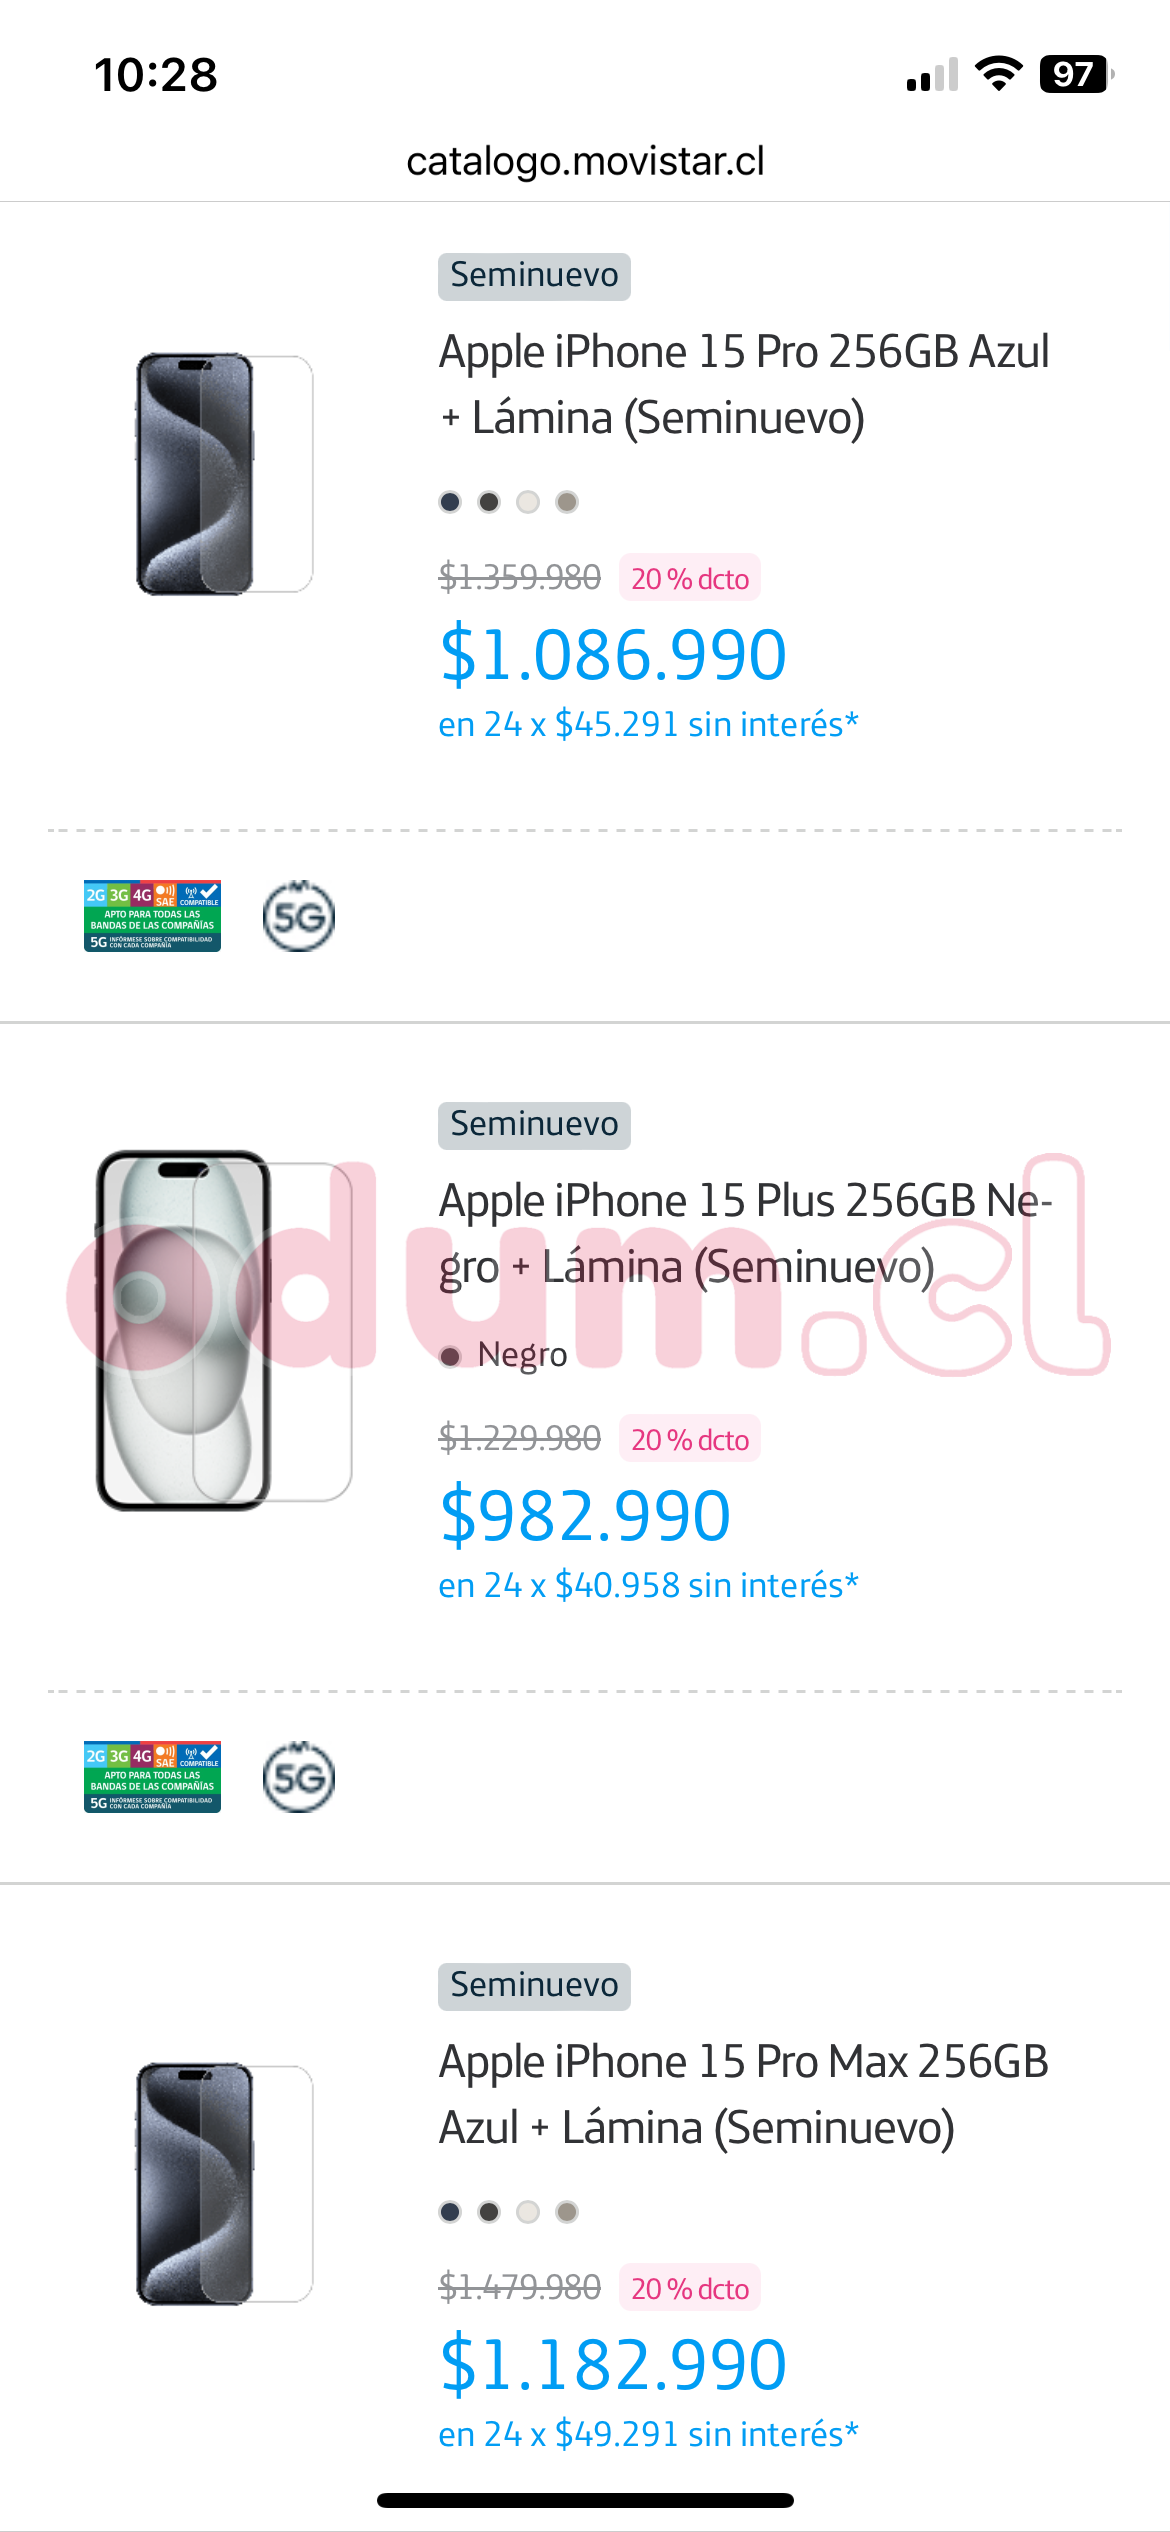Tap the band compatibility badge under iPhone 15 Plus
The height and width of the screenshot is (2532, 1170).
[152, 1777]
